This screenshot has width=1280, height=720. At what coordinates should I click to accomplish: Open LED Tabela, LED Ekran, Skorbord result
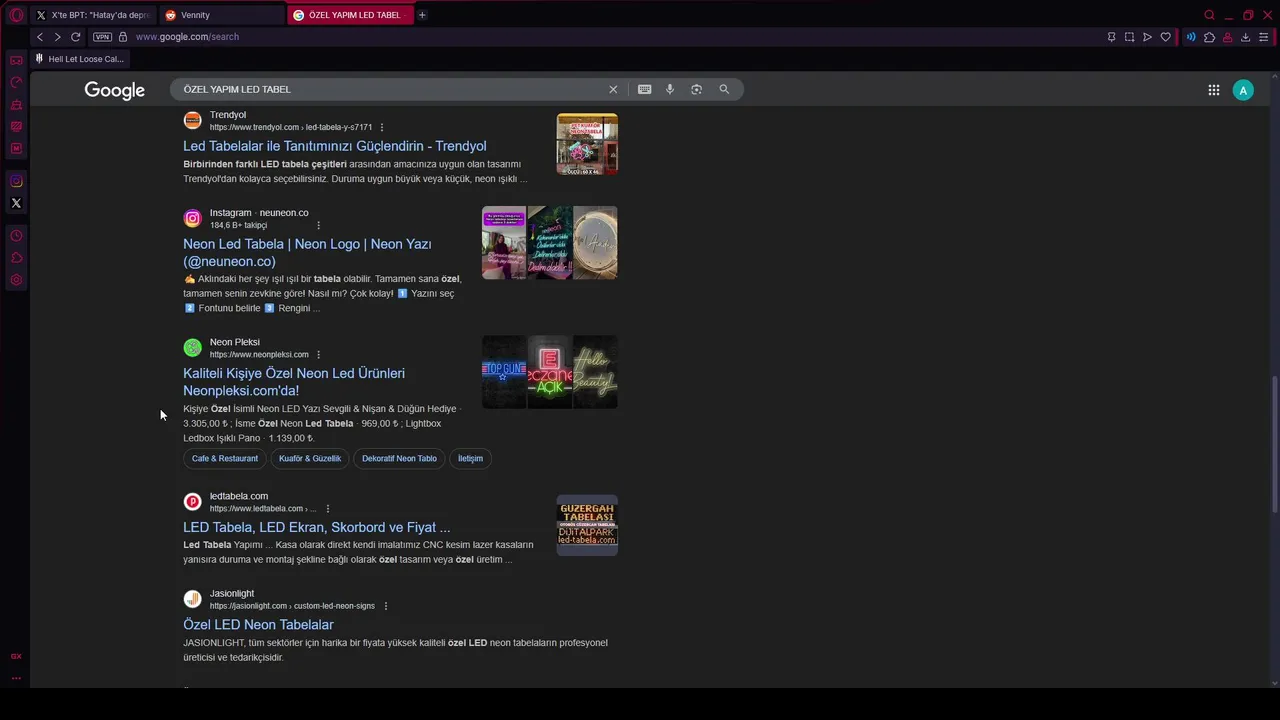coord(317,527)
